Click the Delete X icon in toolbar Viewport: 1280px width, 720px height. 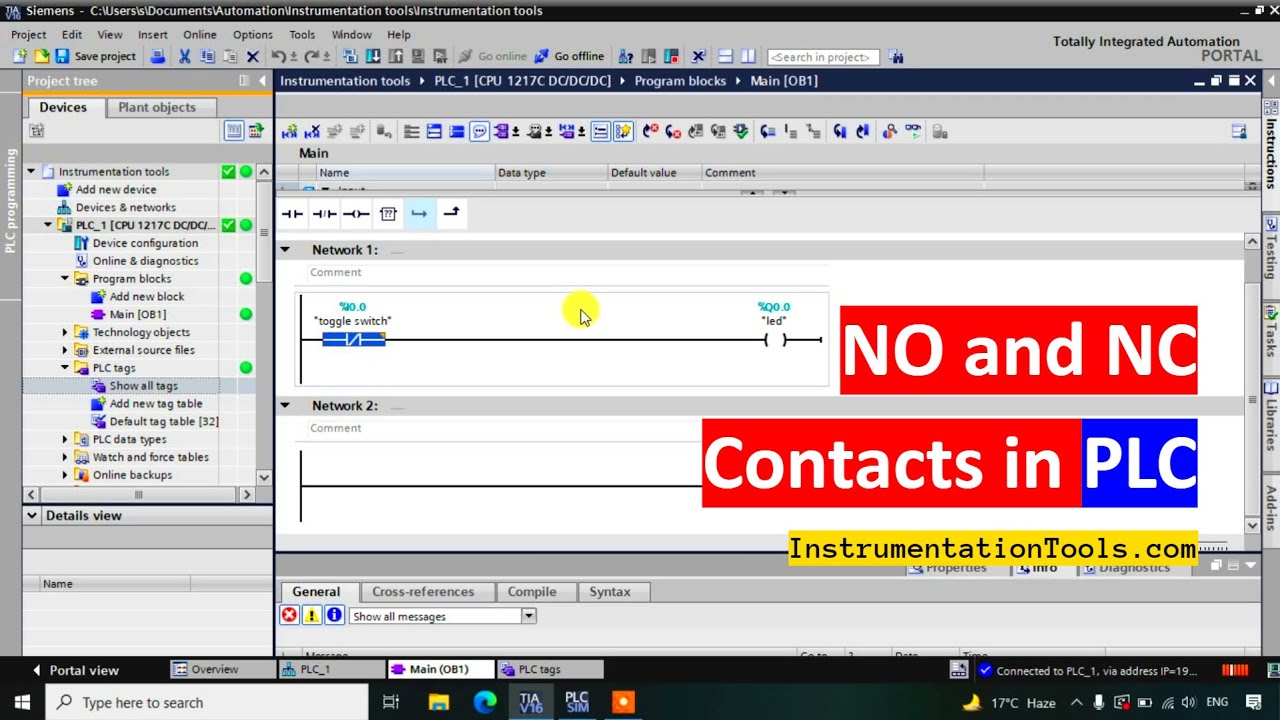253,56
